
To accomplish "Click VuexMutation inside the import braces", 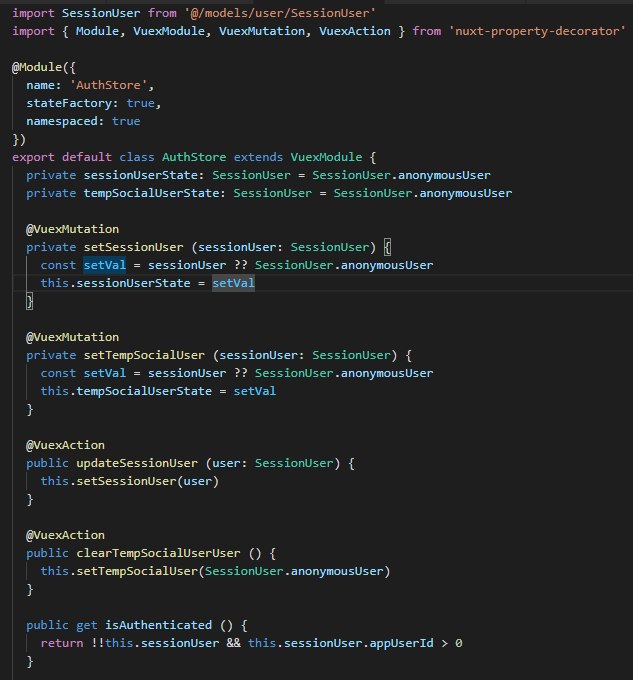I will point(262,31).
